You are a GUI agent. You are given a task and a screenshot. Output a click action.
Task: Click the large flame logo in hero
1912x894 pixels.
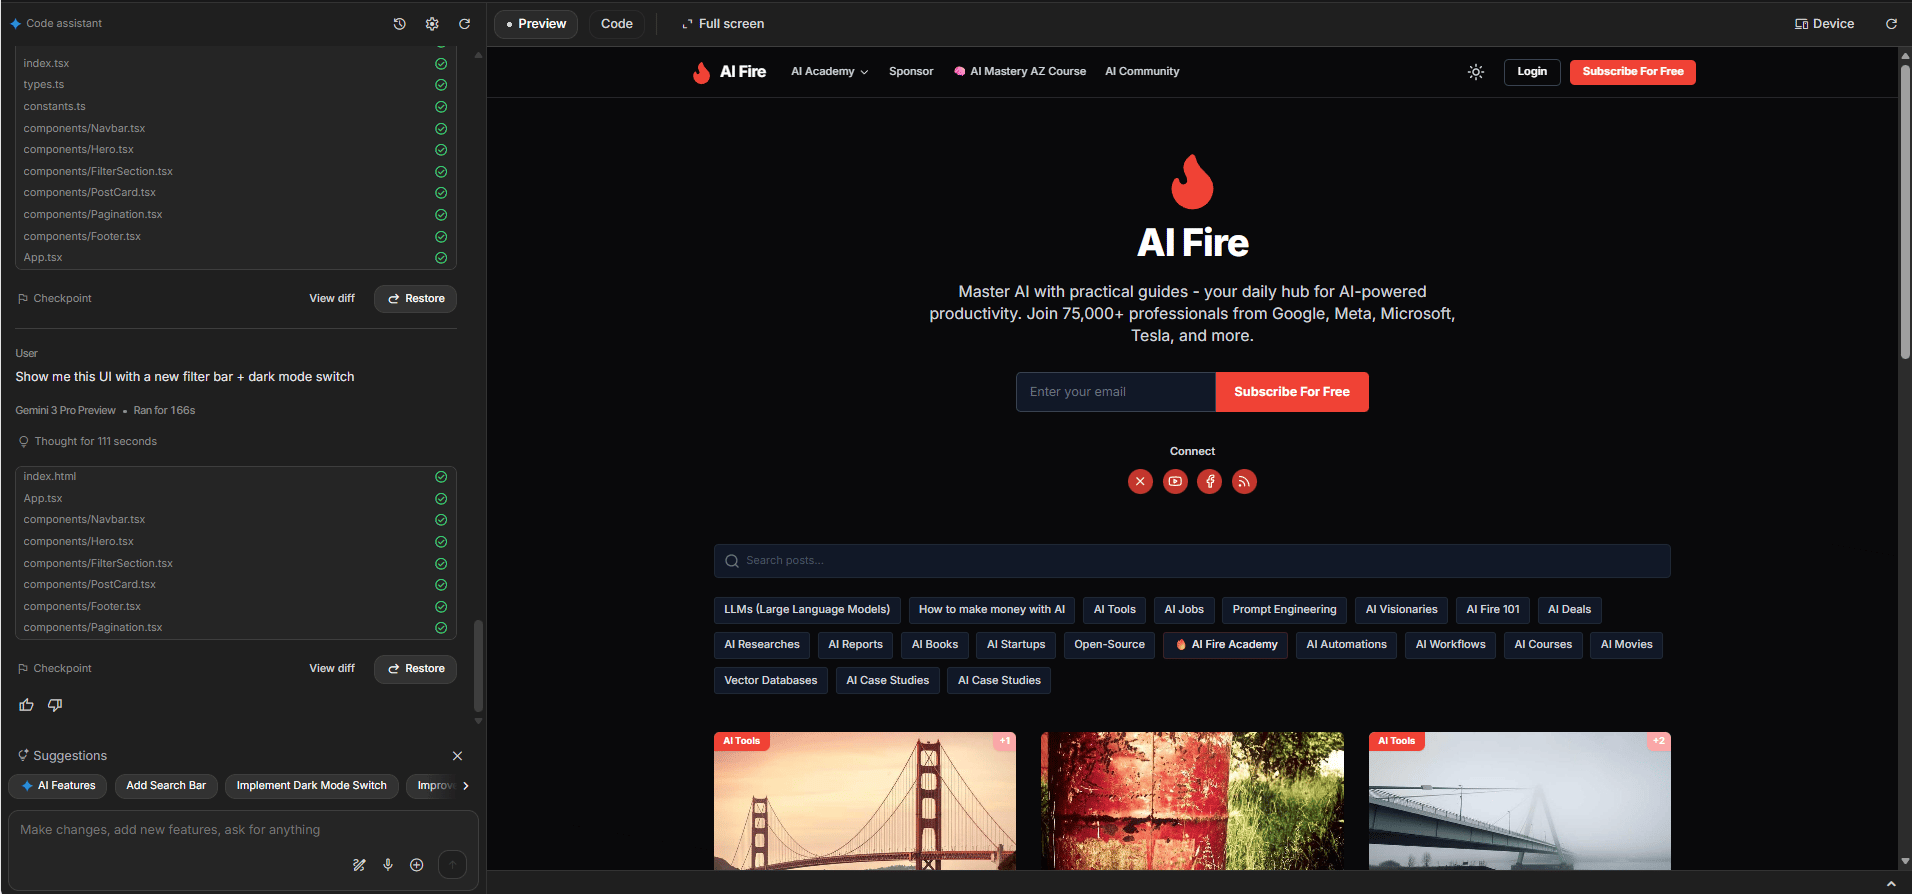[x=1192, y=182]
